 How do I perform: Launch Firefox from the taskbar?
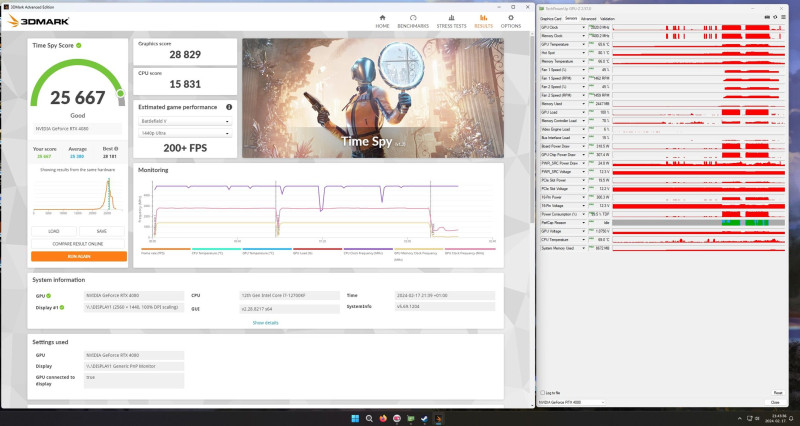click(383, 419)
